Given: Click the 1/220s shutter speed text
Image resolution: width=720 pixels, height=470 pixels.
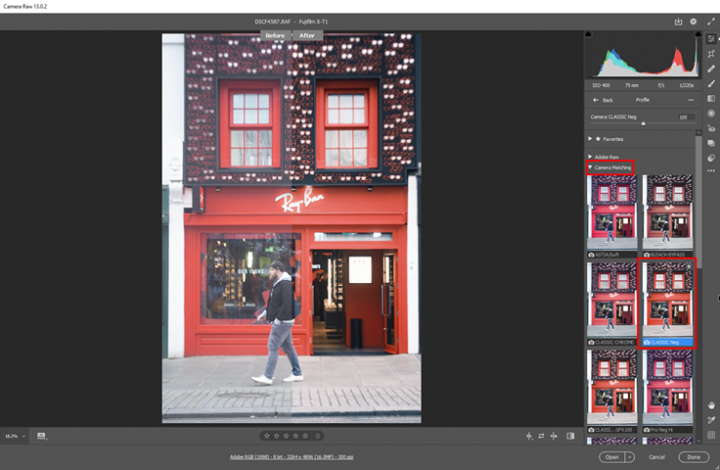Looking at the screenshot, I should point(686,85).
